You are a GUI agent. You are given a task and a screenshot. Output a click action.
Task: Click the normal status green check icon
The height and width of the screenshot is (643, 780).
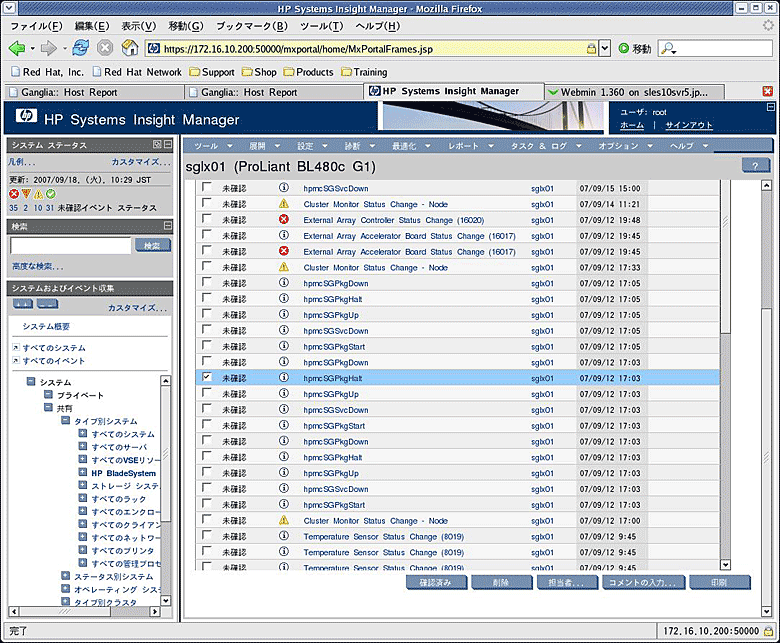click(51, 194)
